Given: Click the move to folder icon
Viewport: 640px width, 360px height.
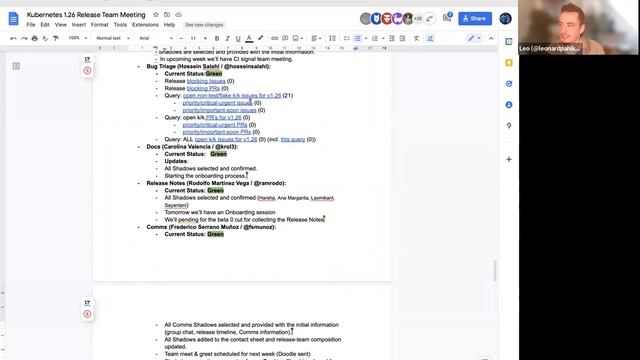Looking at the screenshot, I should (x=167, y=15).
